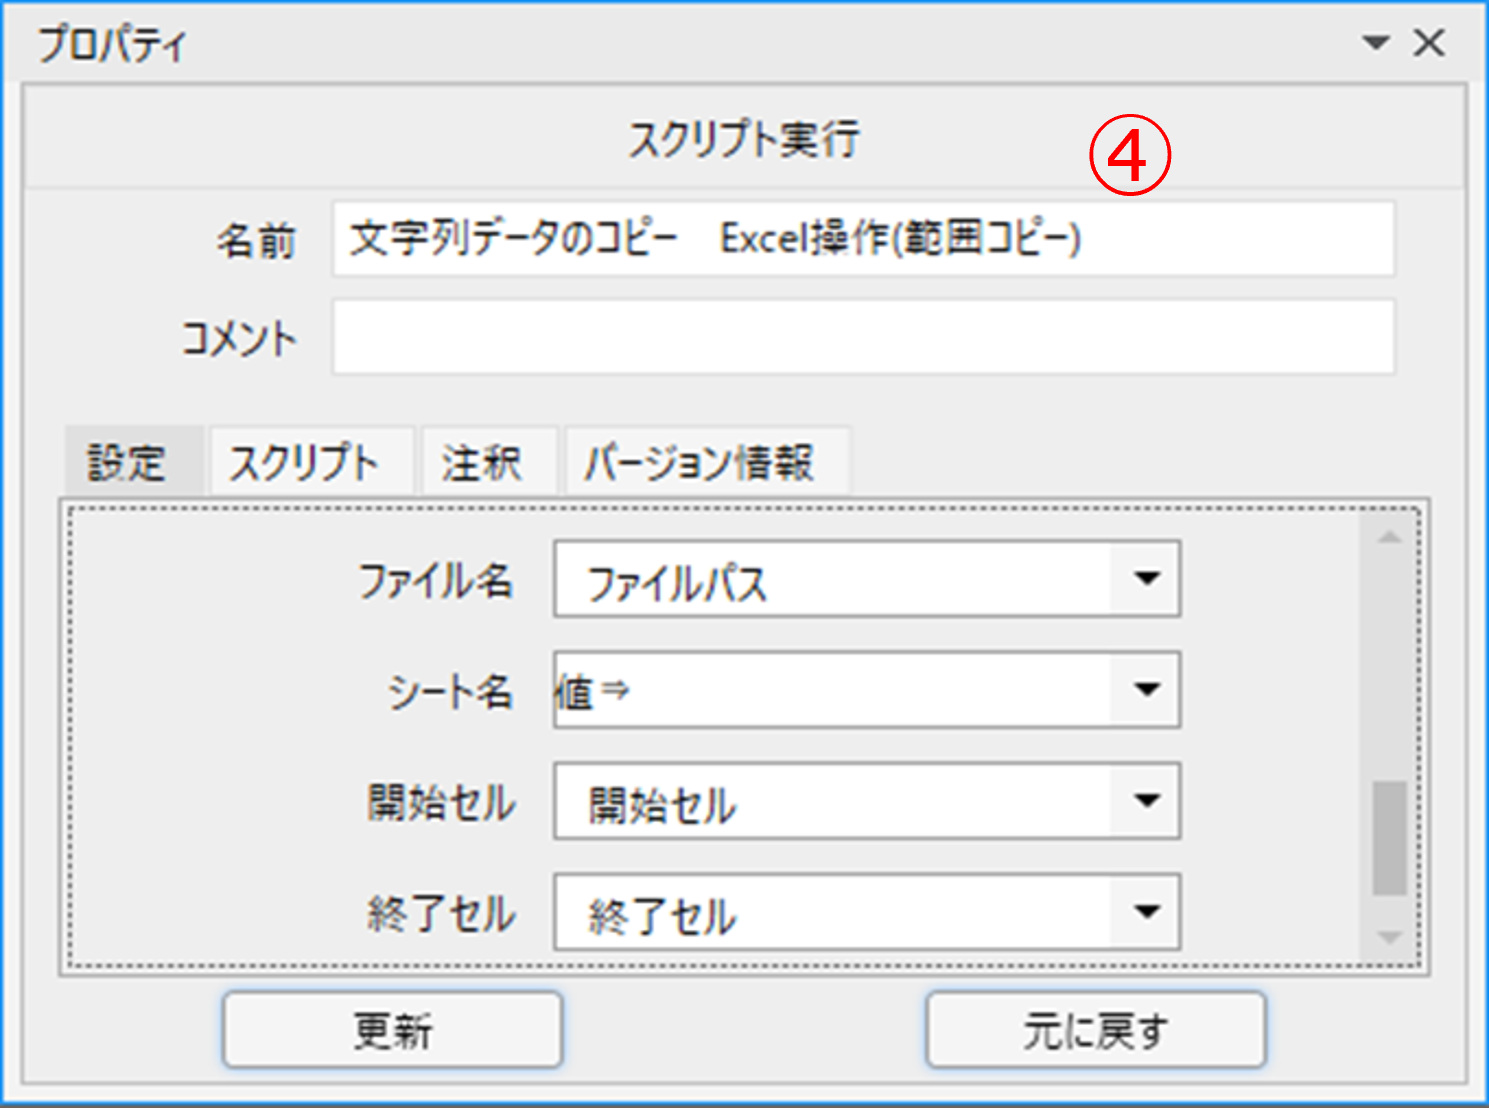Click the scrollbar down arrow
The image size is (1489, 1108).
click(1389, 938)
